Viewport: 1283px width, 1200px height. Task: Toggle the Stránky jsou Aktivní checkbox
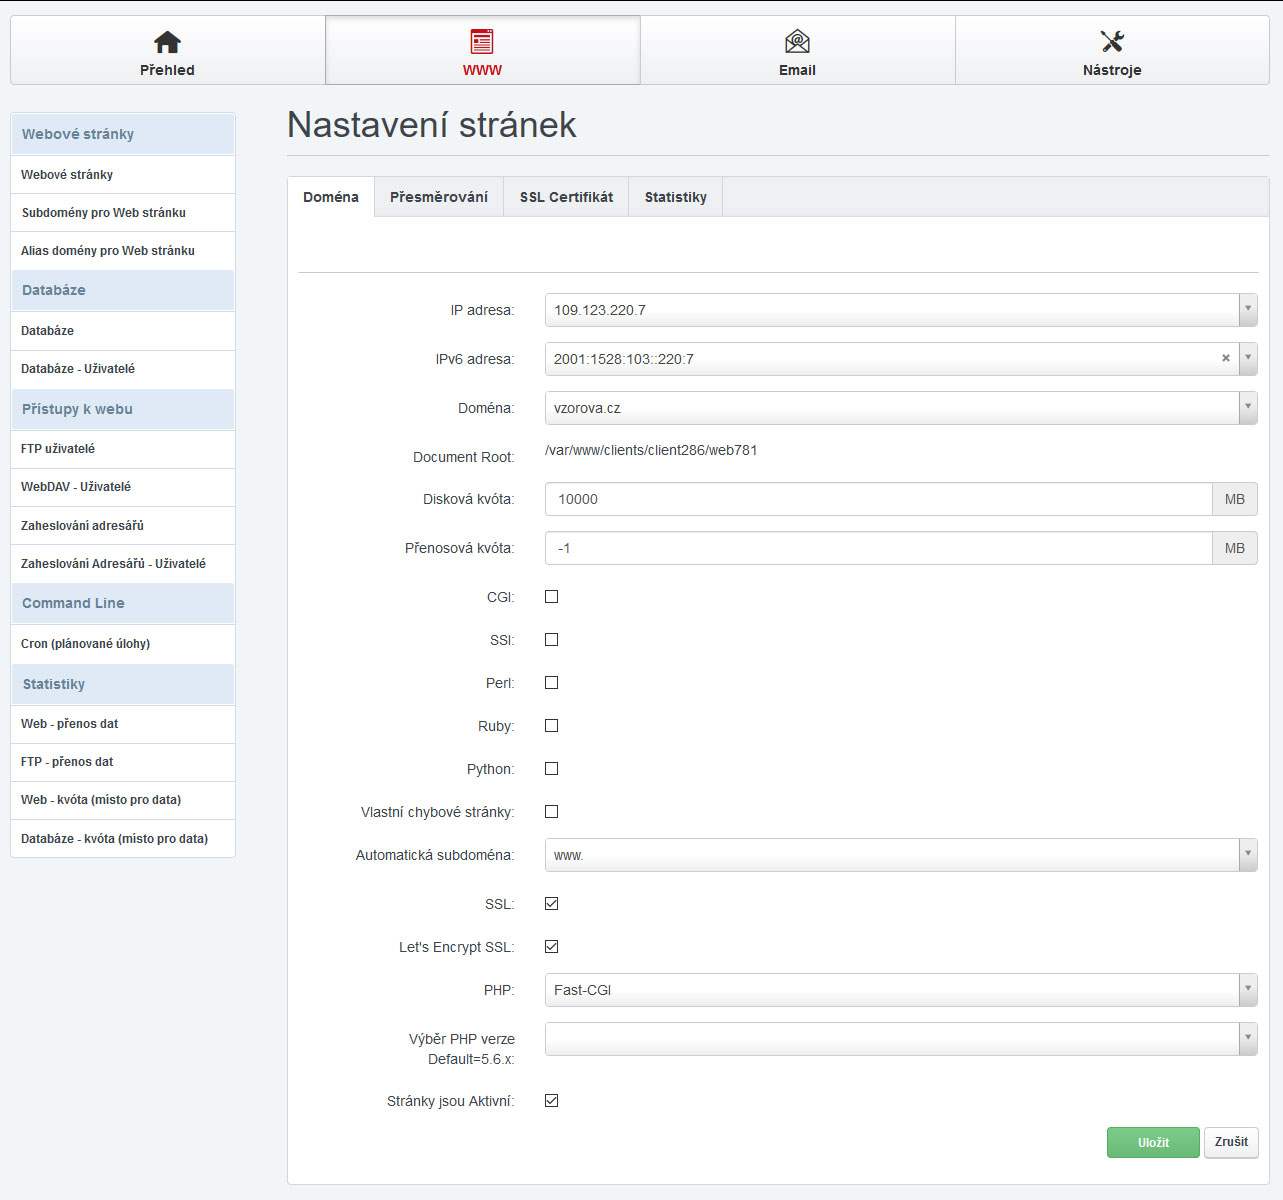pos(551,1101)
